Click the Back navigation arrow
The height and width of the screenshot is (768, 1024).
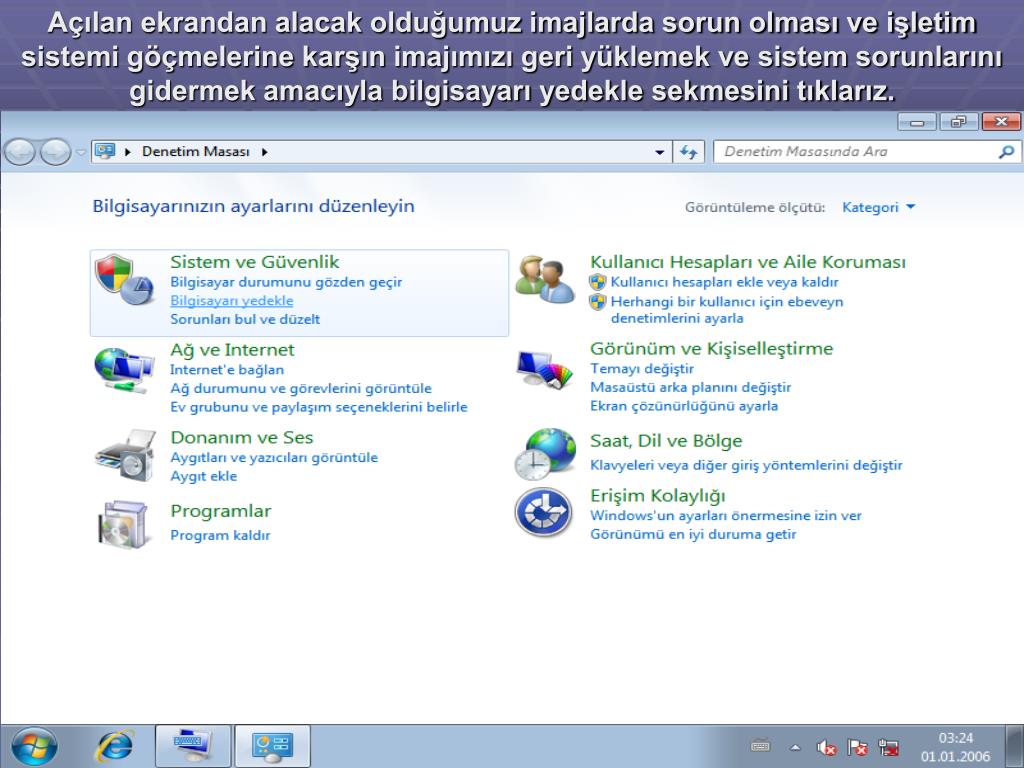[x=20, y=152]
